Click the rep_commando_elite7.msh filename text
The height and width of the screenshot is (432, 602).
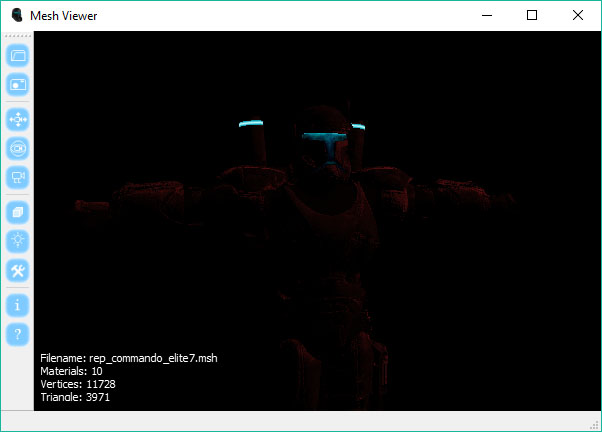(x=153, y=358)
